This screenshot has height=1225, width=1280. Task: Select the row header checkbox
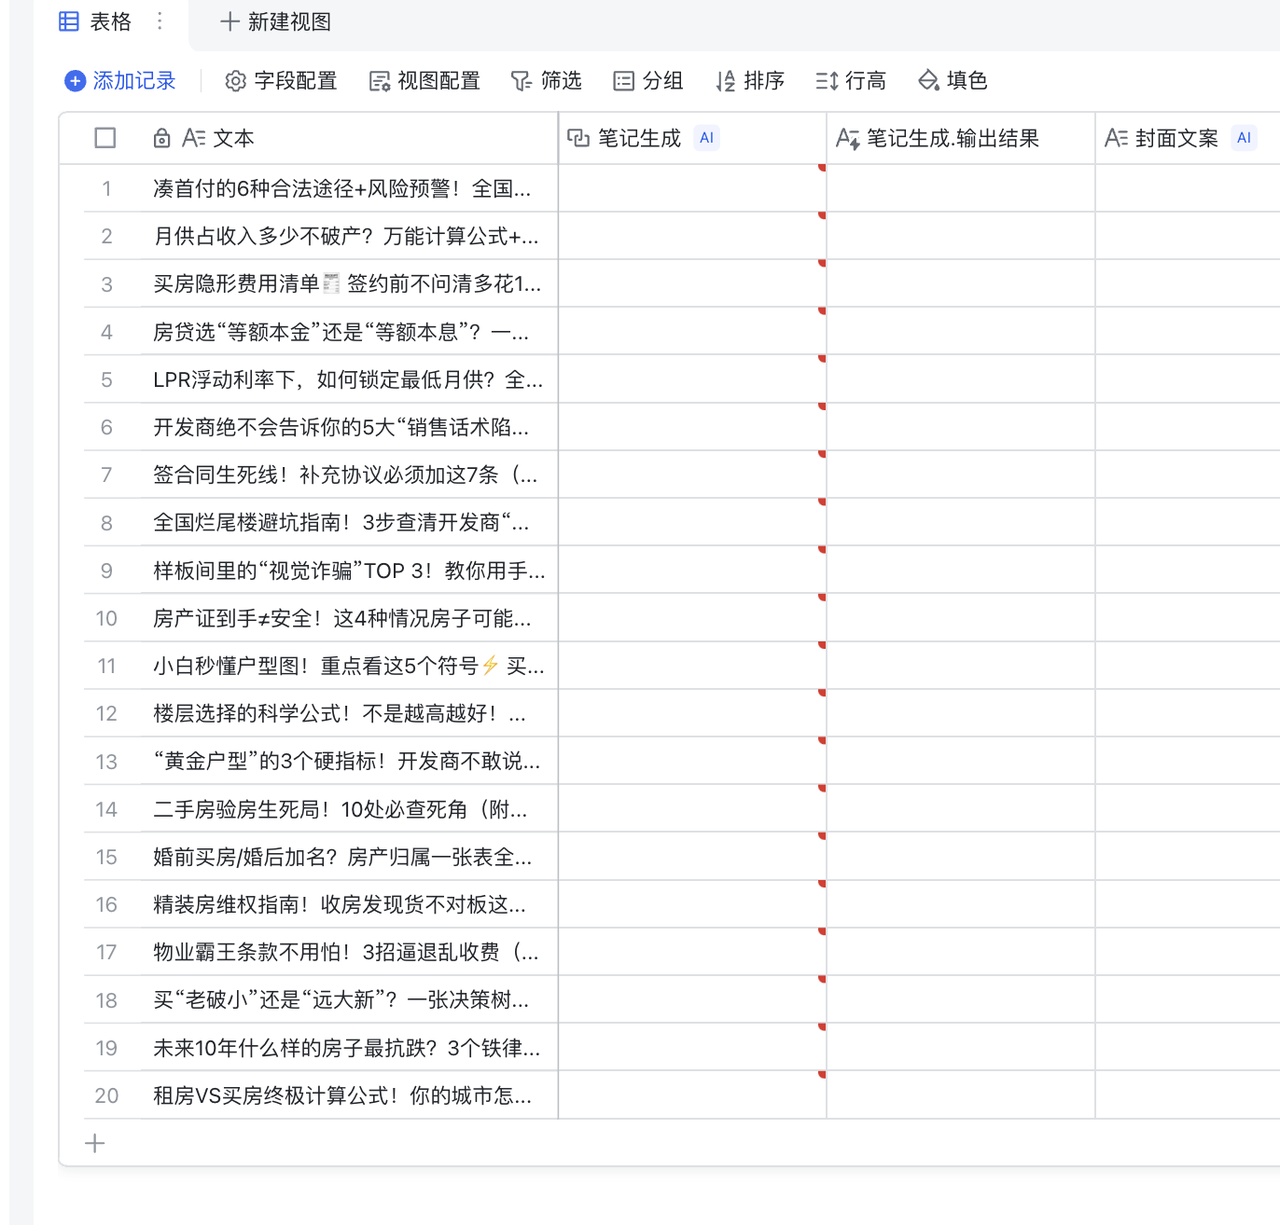105,138
